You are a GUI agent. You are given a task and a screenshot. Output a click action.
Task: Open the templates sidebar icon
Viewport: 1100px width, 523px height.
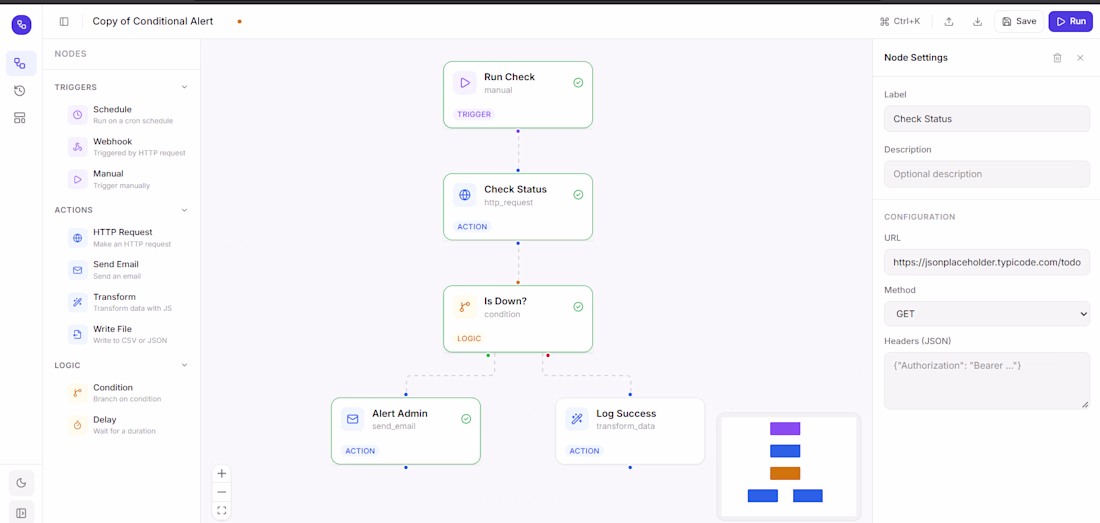pyautogui.click(x=20, y=118)
